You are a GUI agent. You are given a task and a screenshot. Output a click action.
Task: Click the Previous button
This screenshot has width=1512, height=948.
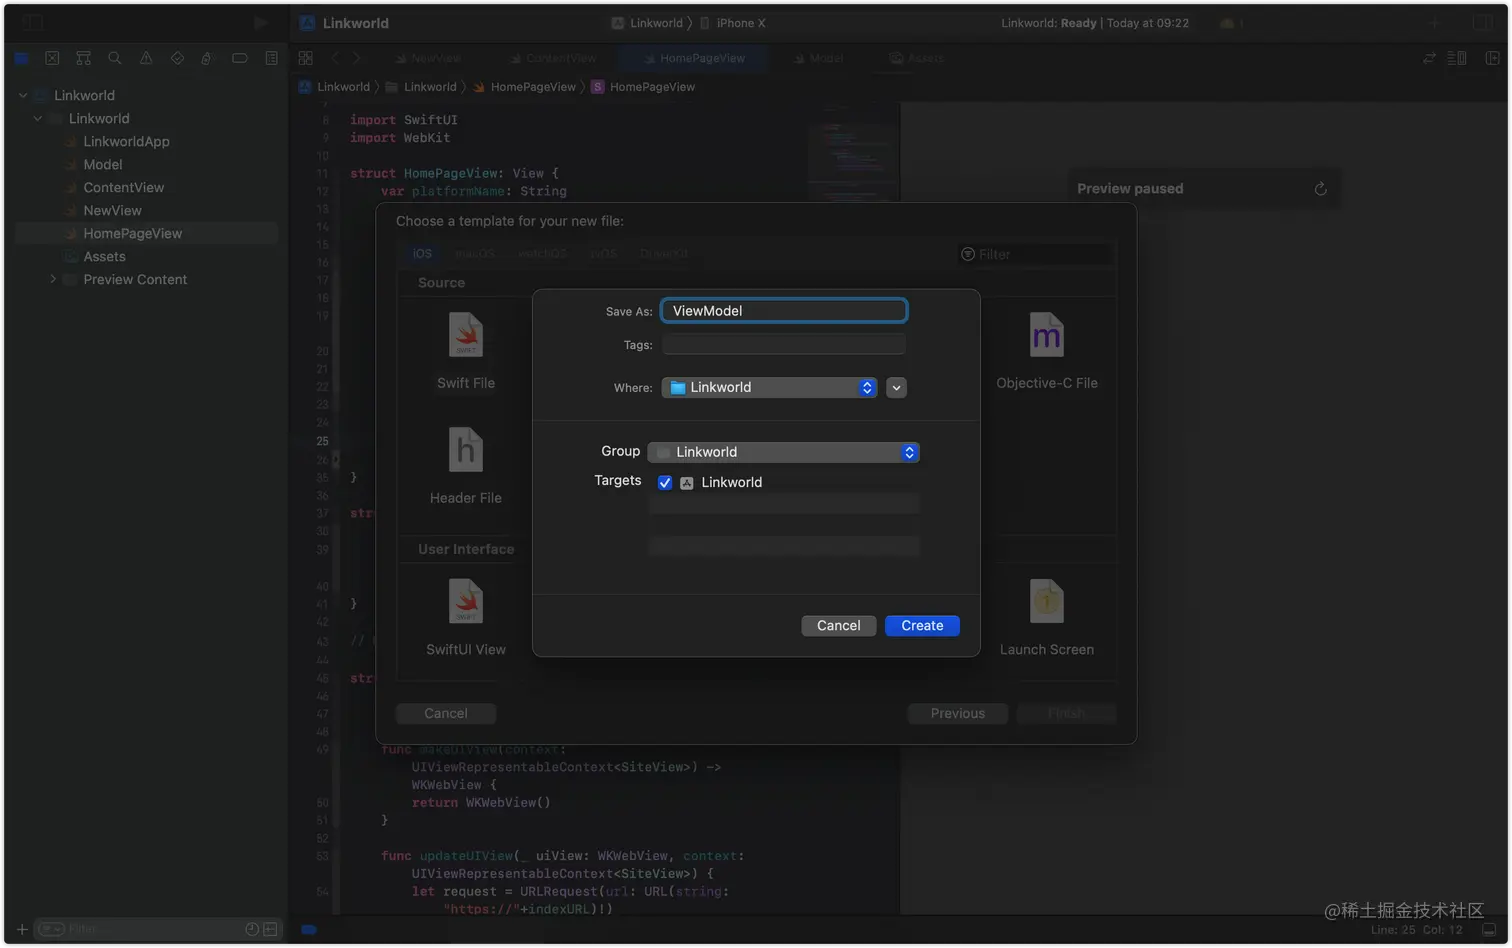click(958, 714)
